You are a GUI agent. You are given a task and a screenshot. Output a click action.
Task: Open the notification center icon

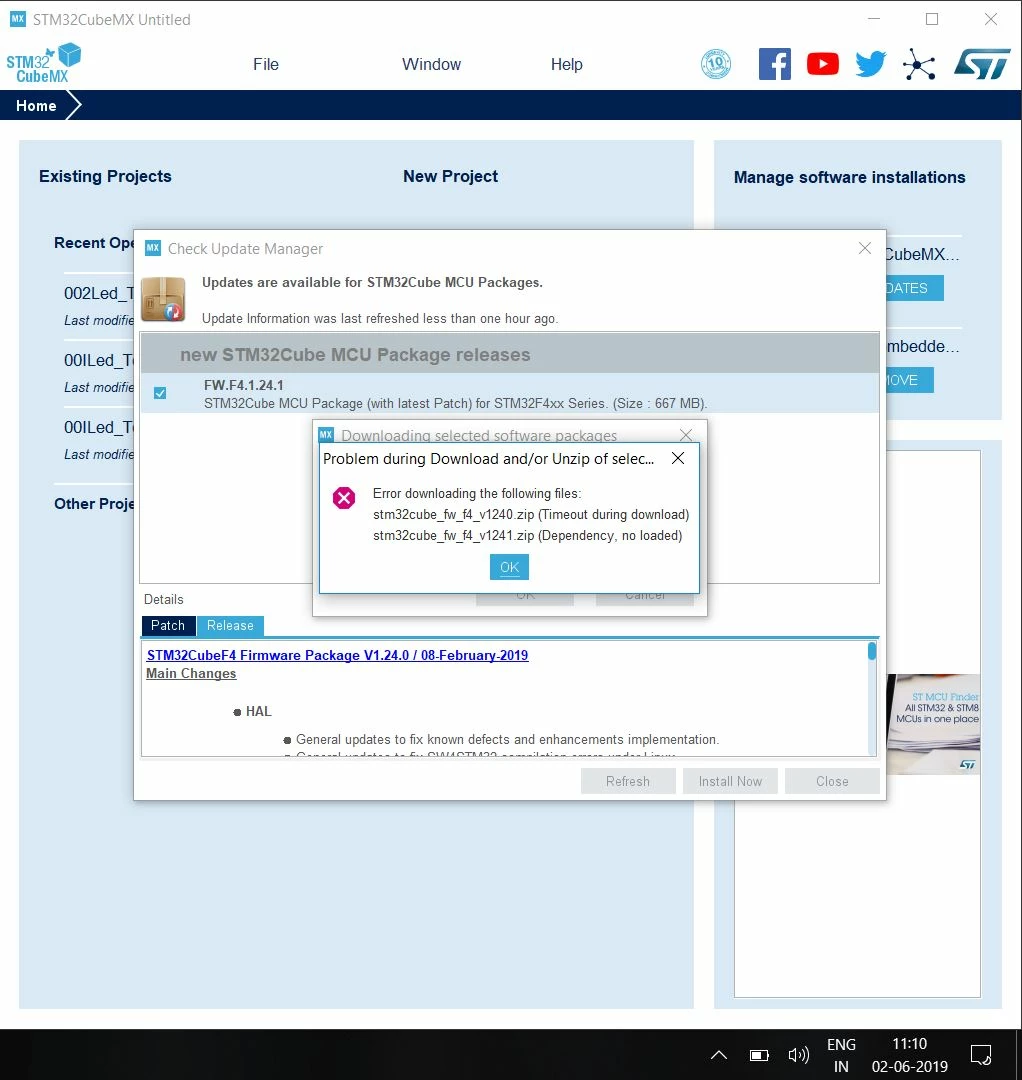981,1055
